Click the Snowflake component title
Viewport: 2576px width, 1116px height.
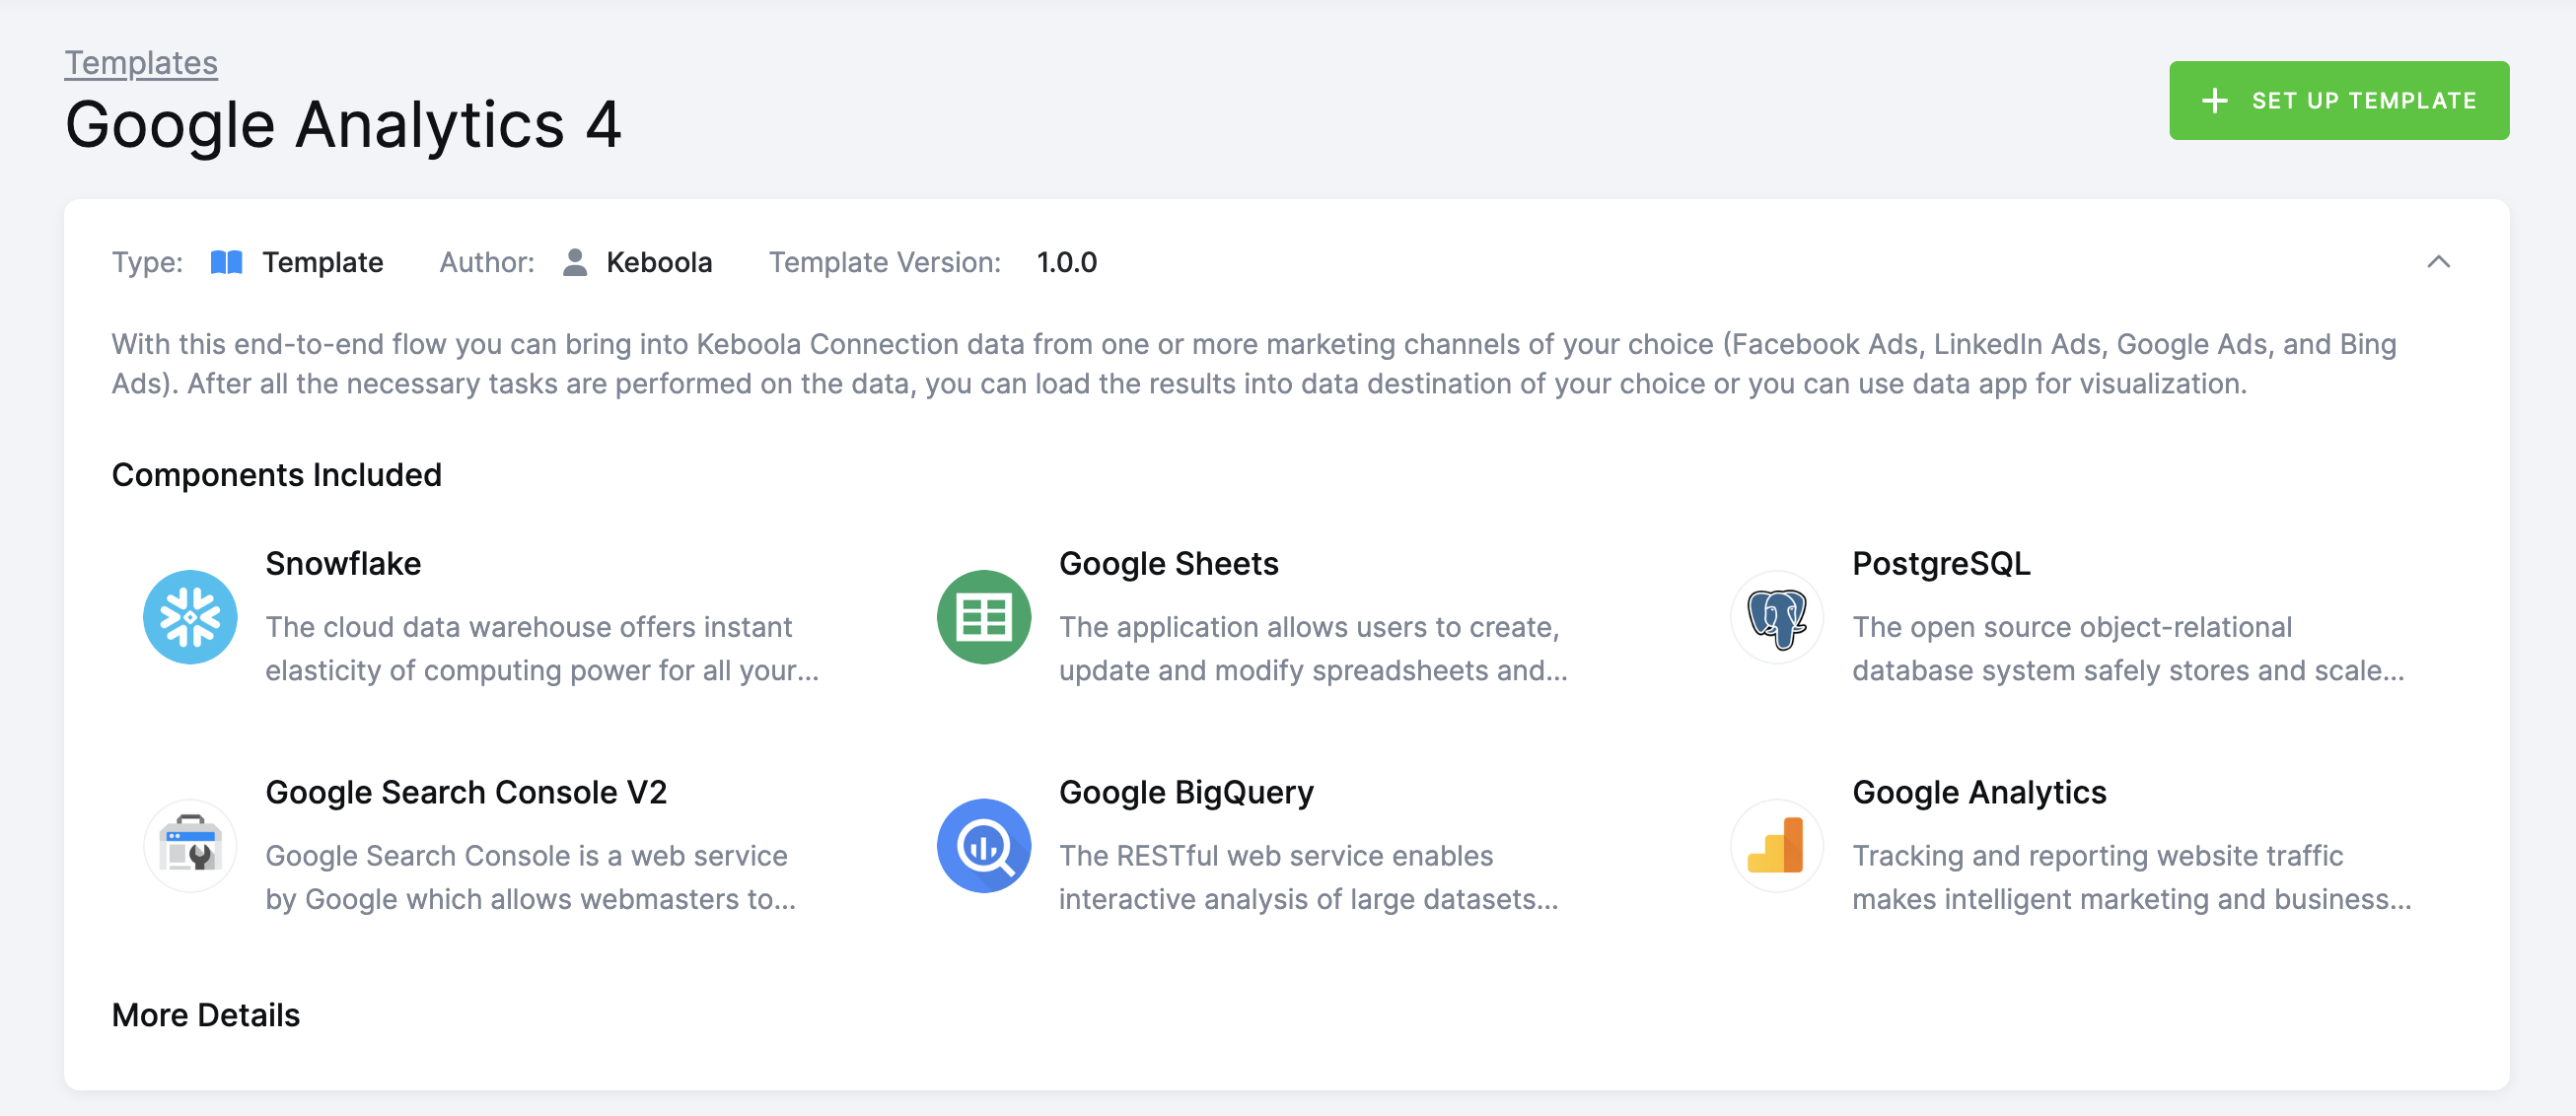pyautogui.click(x=343, y=564)
